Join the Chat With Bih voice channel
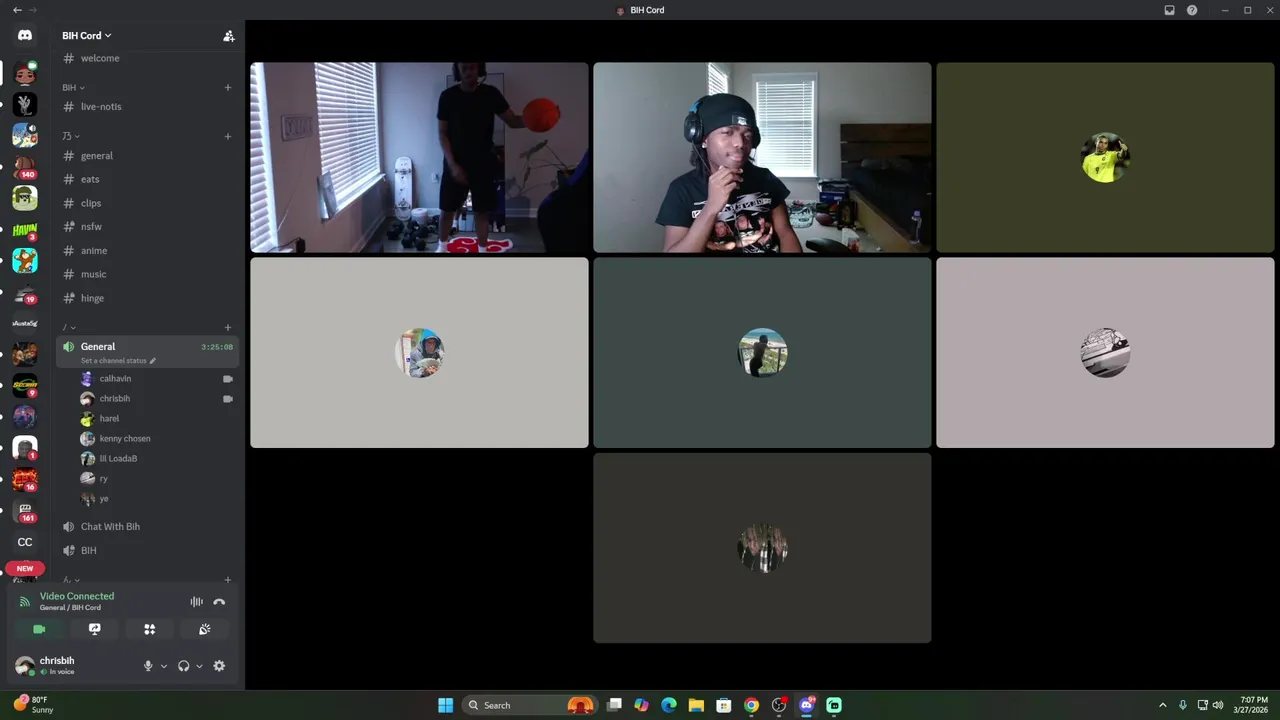Screen dimensions: 1280x720 point(147,527)
